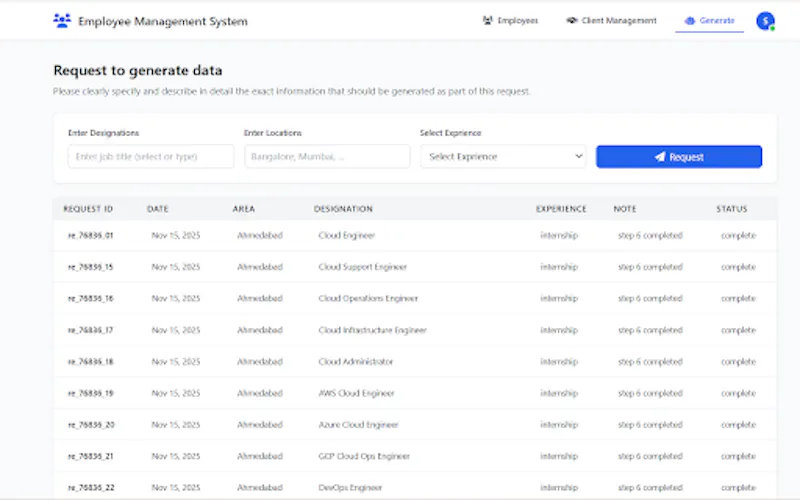The image size is (800, 500).
Task: Click the complete status for Cloud Engineer
Action: tap(738, 236)
